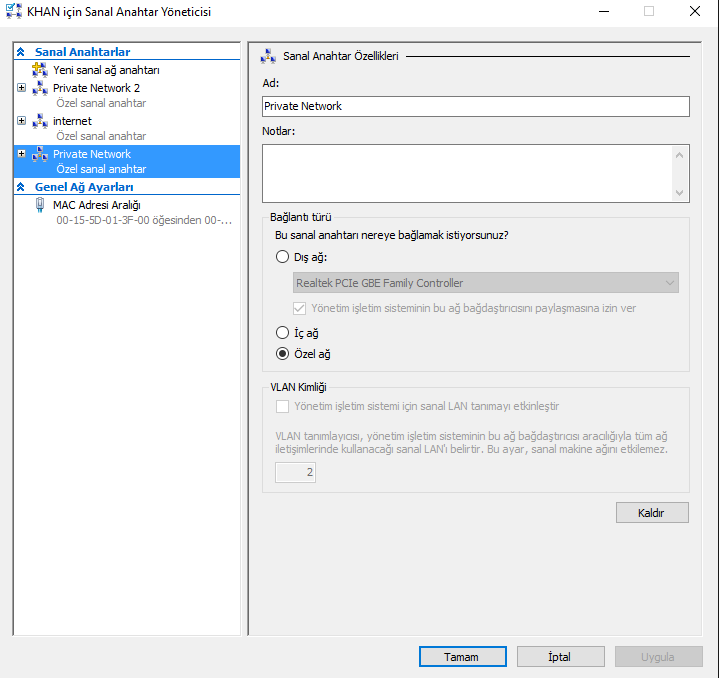Select the MAC Adresi Aralığı item
The image size is (719, 678).
(97, 205)
